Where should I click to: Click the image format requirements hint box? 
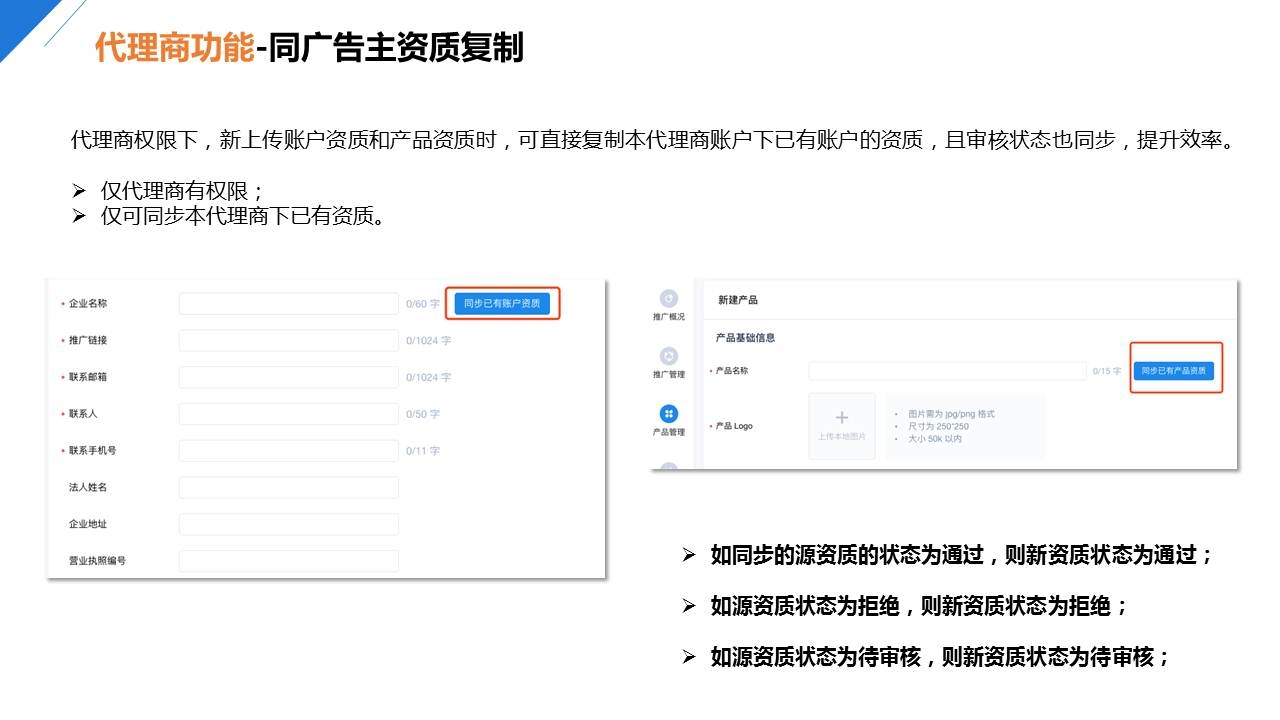[965, 426]
